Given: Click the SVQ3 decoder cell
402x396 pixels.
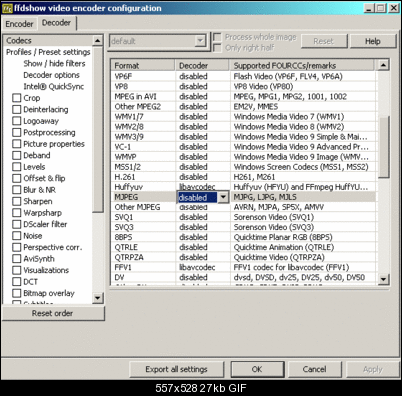Looking at the screenshot, I should pos(203,227).
